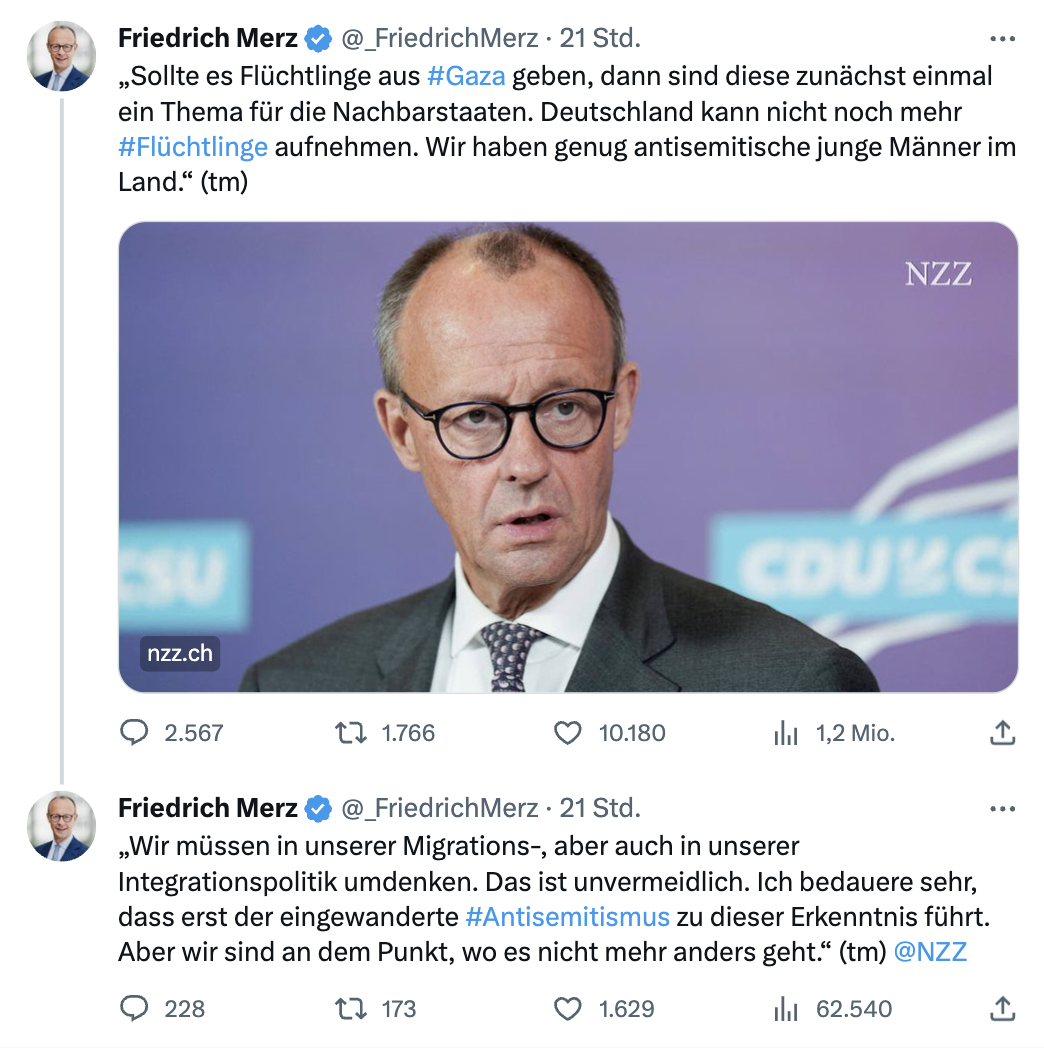Click the profile avatar on first tweet
The height and width of the screenshot is (1048, 1044).
coord(61,57)
